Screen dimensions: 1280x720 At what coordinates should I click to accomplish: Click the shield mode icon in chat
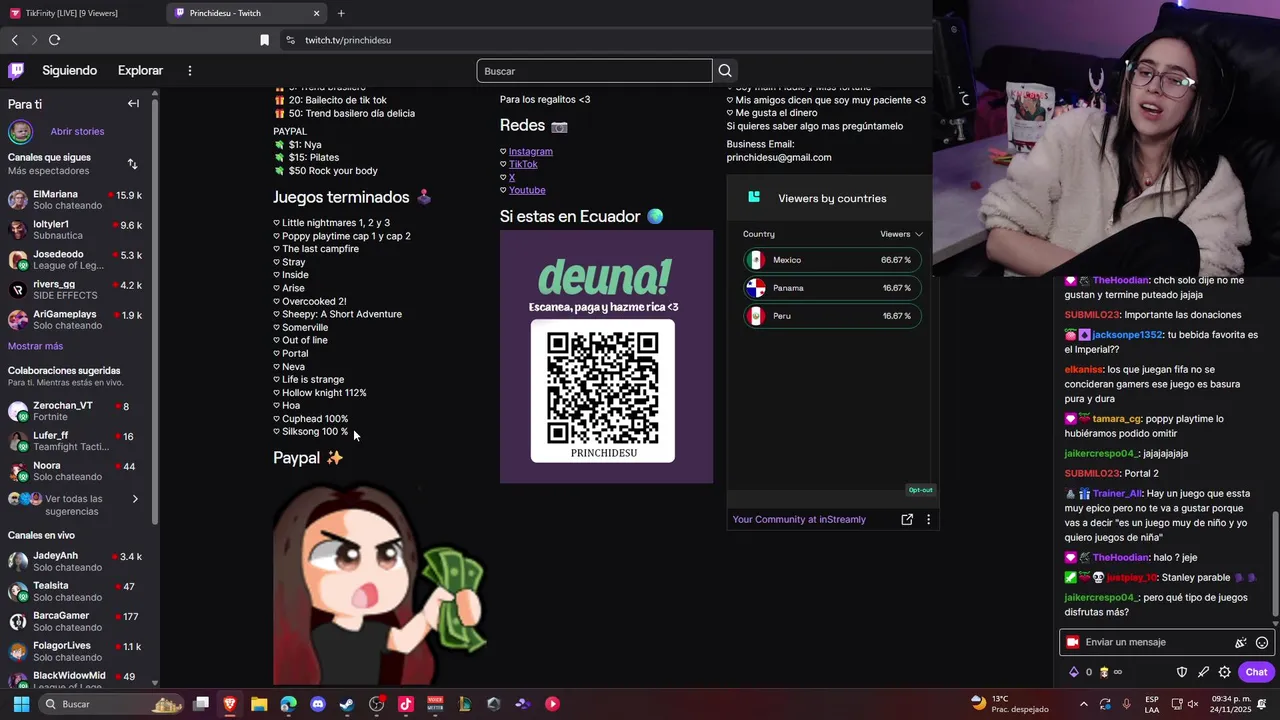point(1181,672)
